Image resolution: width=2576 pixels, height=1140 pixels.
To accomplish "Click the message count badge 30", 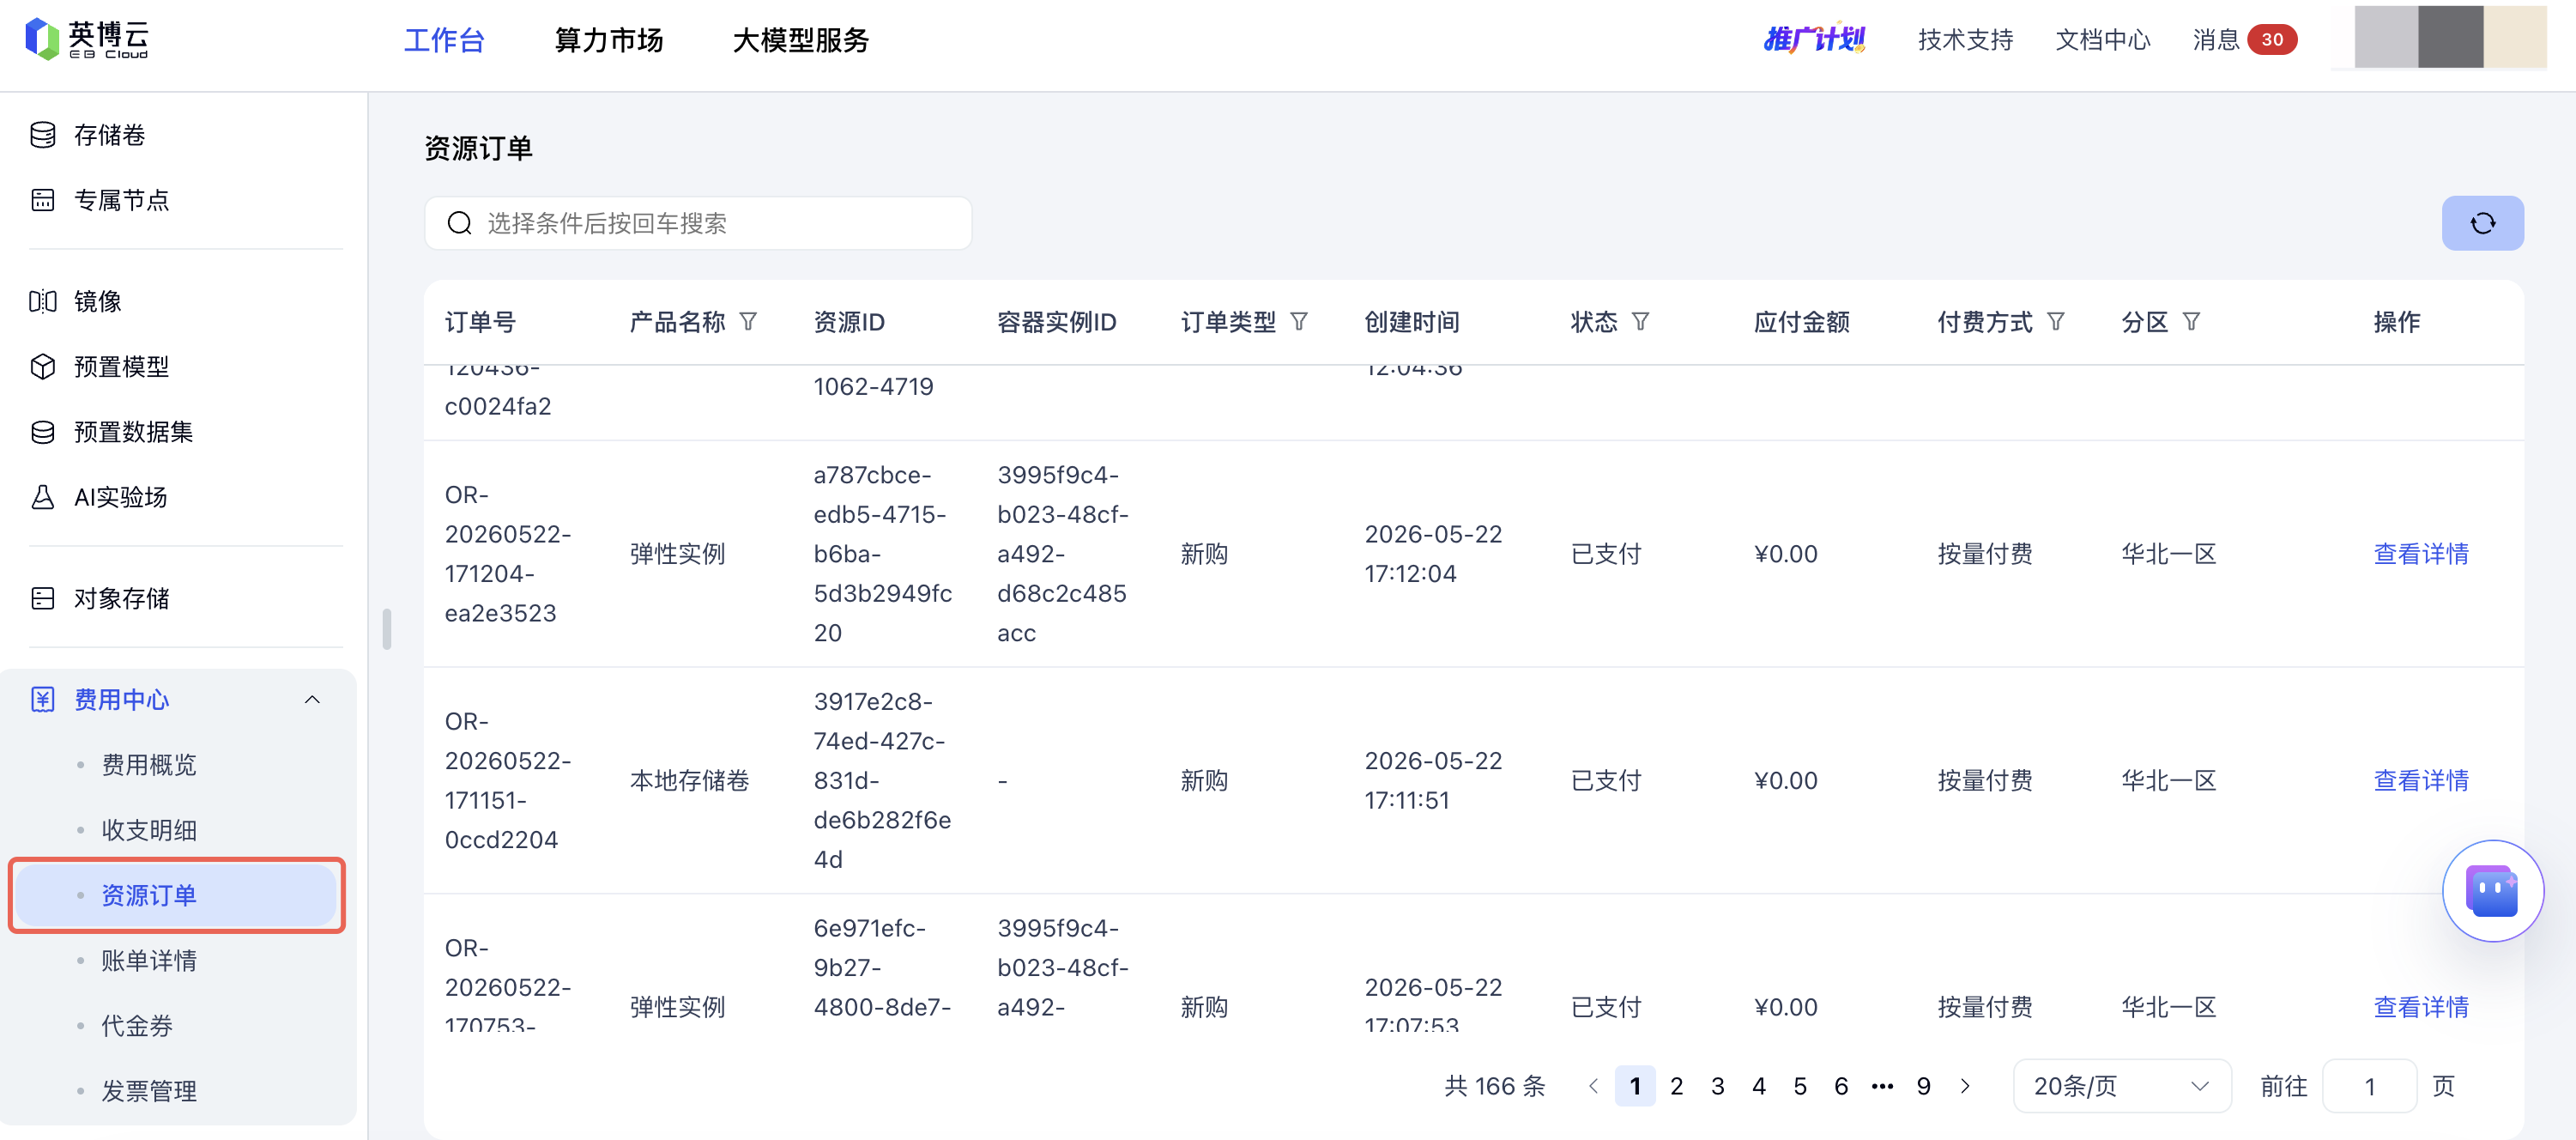I will (2271, 39).
